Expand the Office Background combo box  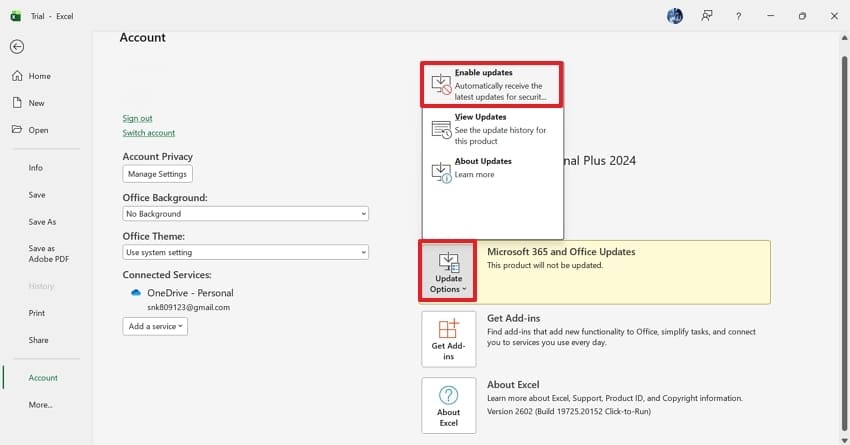click(246, 214)
